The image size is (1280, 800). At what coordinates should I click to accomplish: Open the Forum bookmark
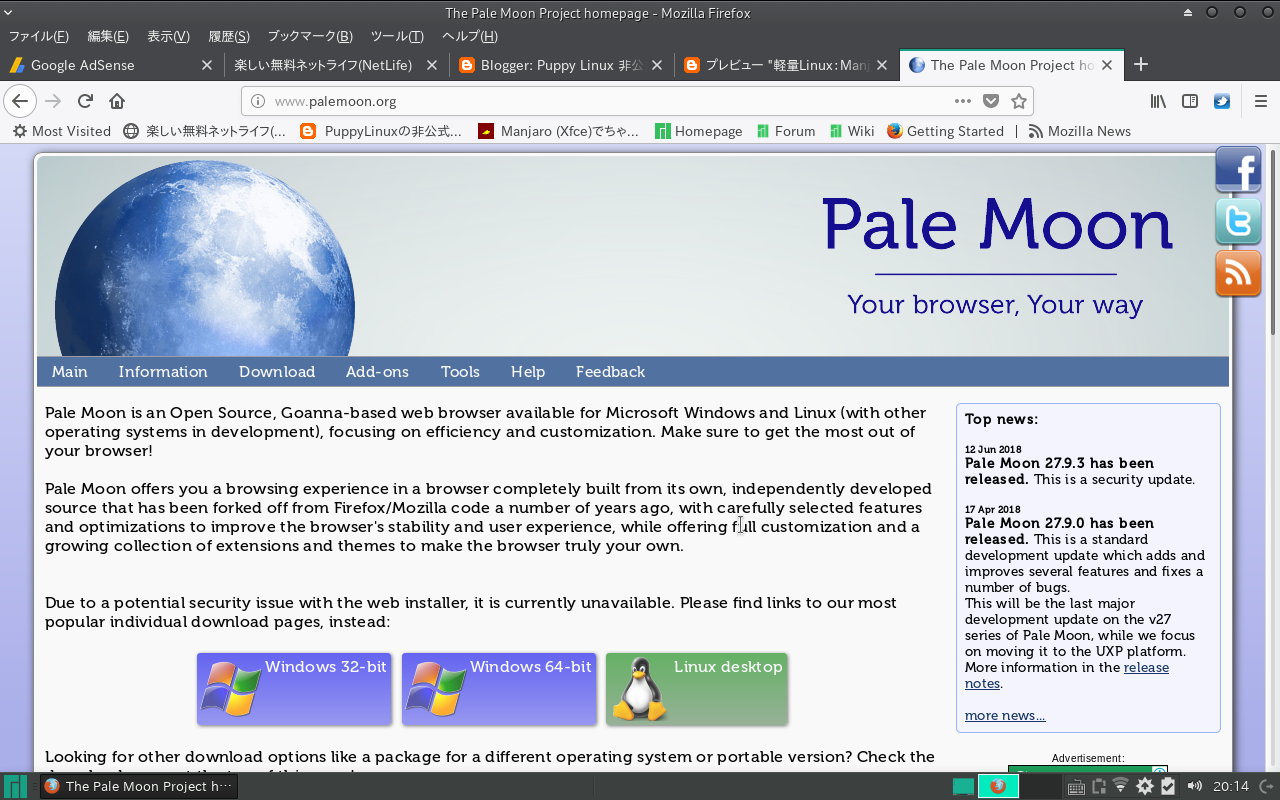tap(786, 131)
